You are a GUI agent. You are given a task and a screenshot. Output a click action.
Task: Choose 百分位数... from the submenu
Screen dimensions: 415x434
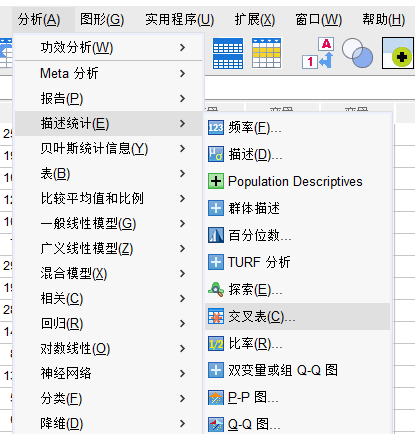(297, 235)
